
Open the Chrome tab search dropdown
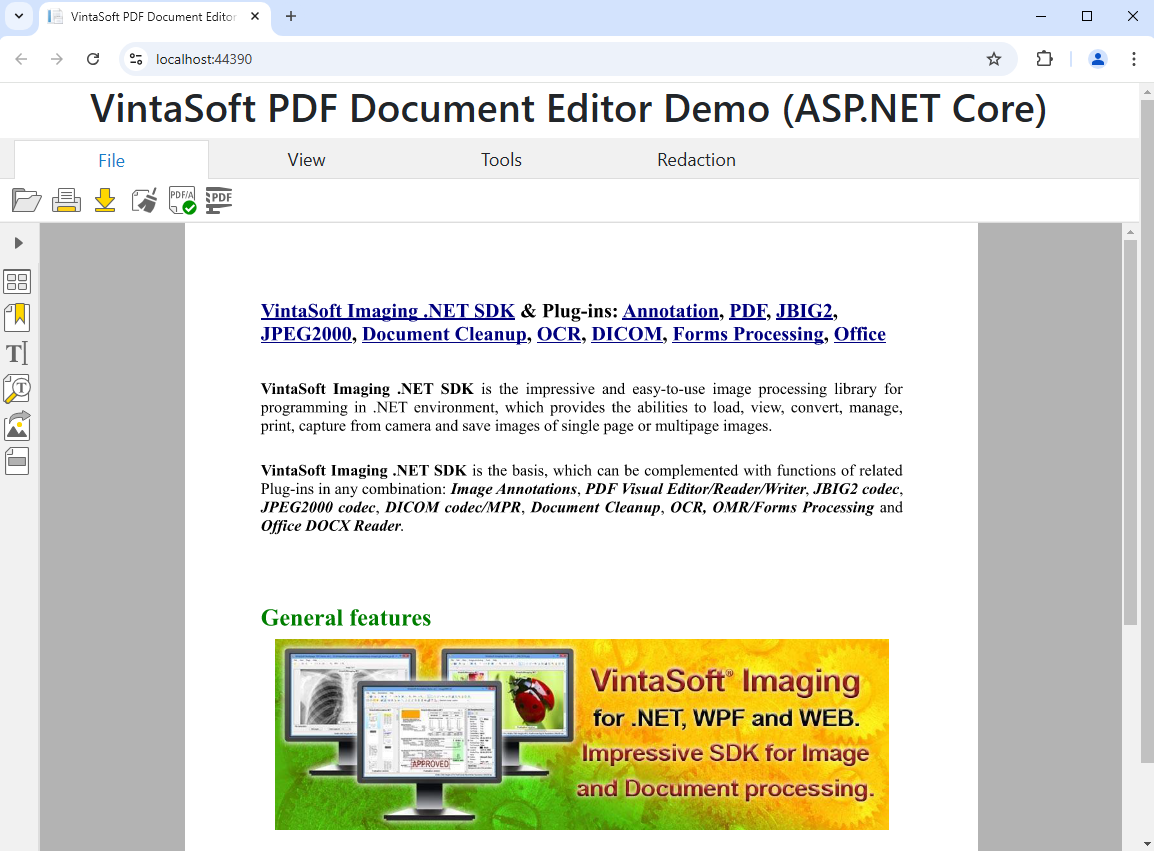tap(18, 17)
